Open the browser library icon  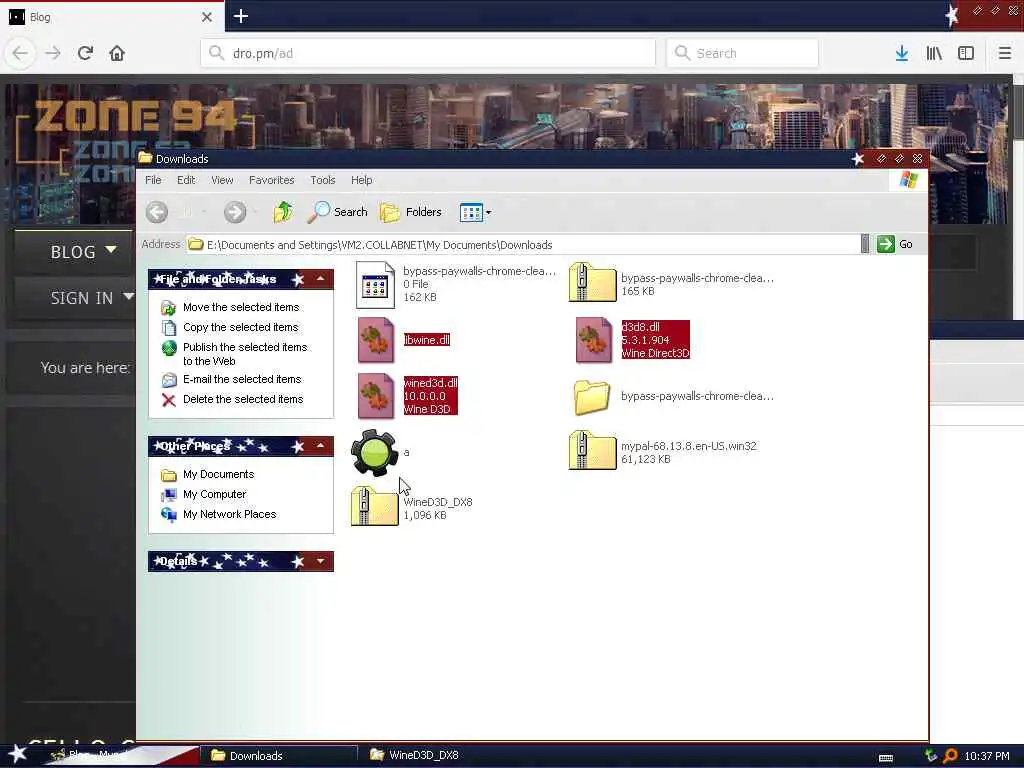934,53
